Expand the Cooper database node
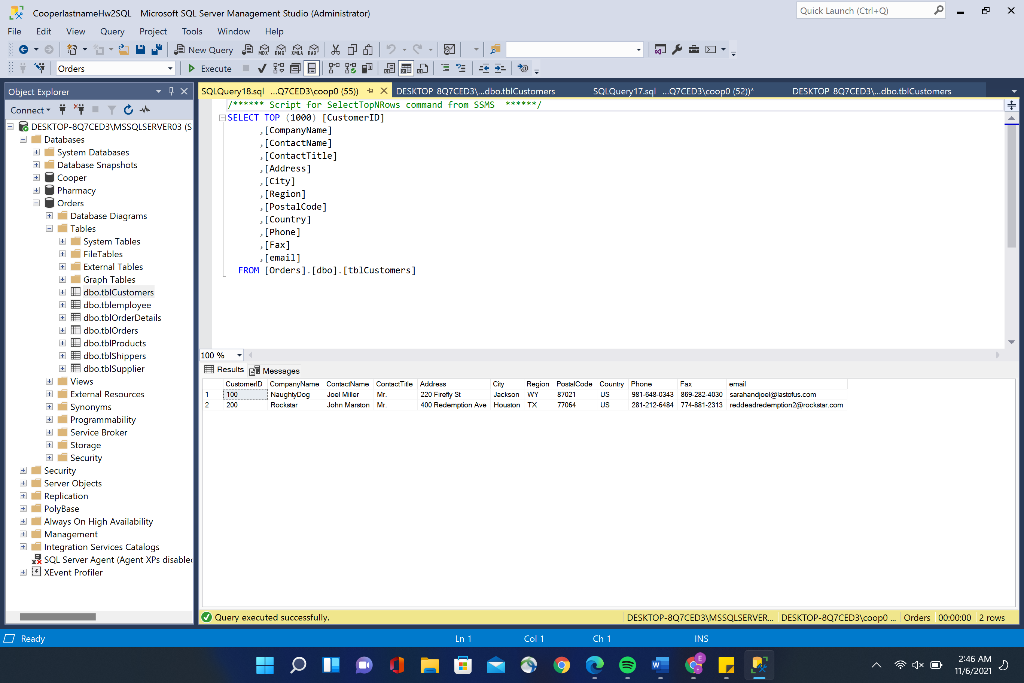The width and height of the screenshot is (1024, 683). (x=37, y=178)
